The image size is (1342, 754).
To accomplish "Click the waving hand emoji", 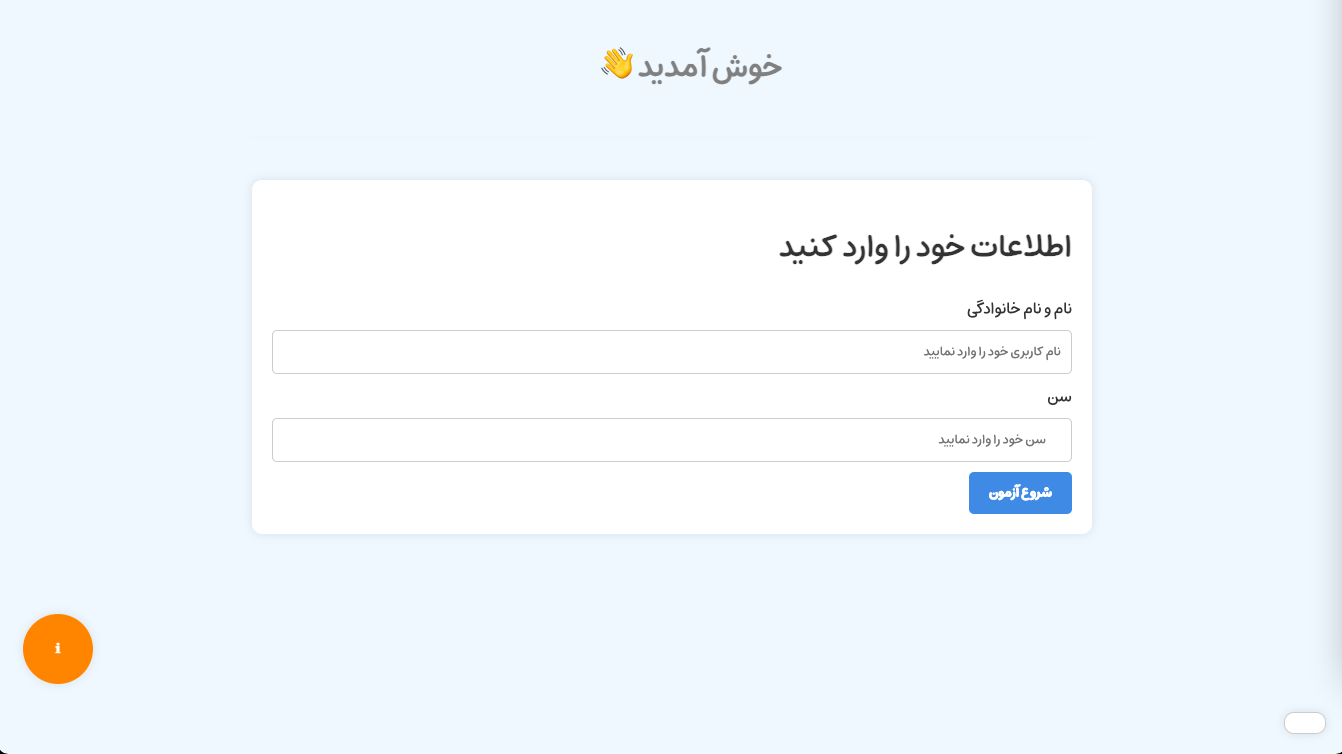I will pos(617,64).
